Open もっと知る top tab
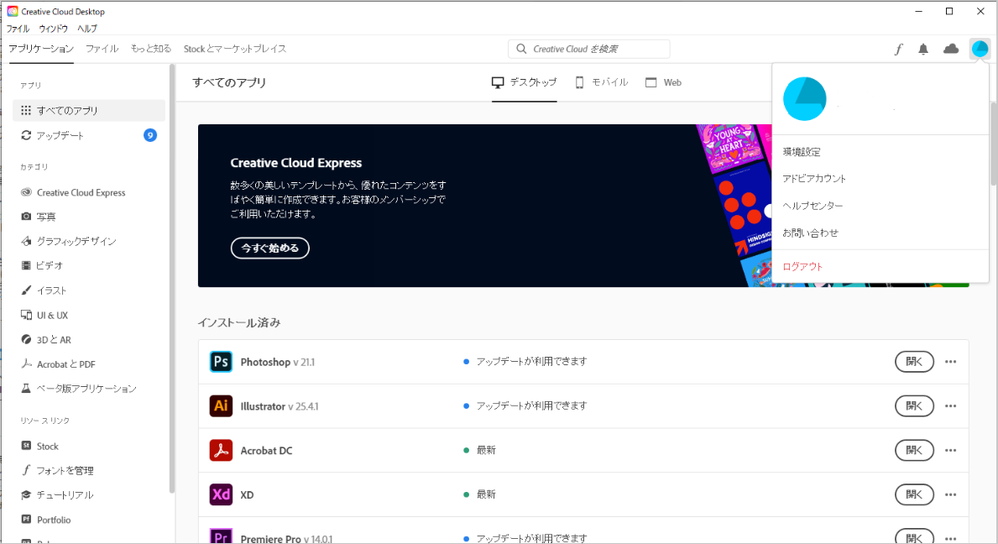This screenshot has width=998, height=544. pos(151,49)
